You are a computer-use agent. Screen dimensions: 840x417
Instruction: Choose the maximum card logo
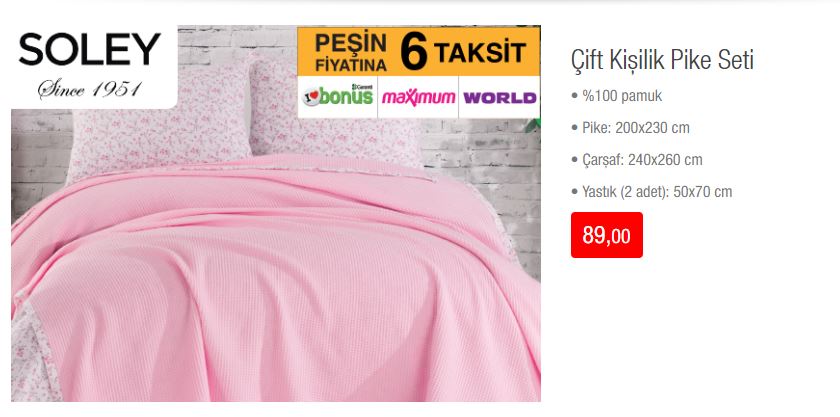(x=418, y=98)
